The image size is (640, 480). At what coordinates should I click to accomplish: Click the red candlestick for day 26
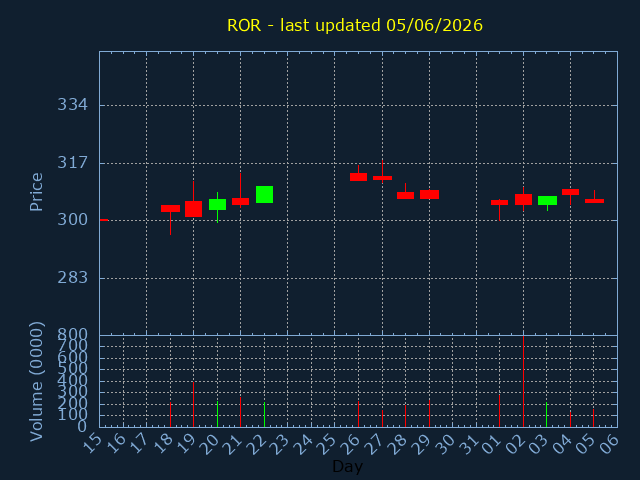[x=358, y=177]
